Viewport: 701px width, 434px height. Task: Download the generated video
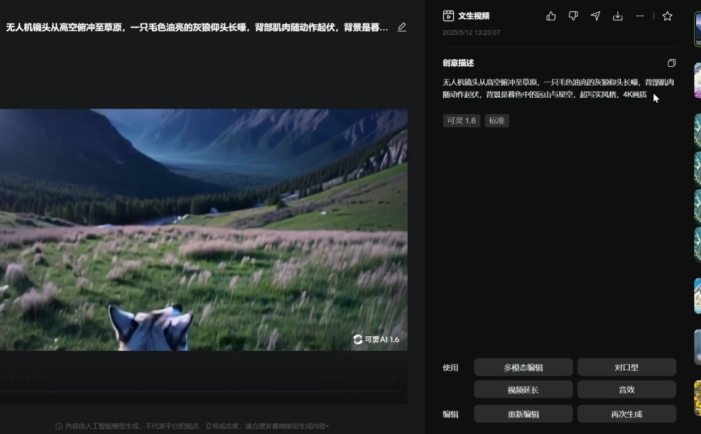tap(618, 16)
